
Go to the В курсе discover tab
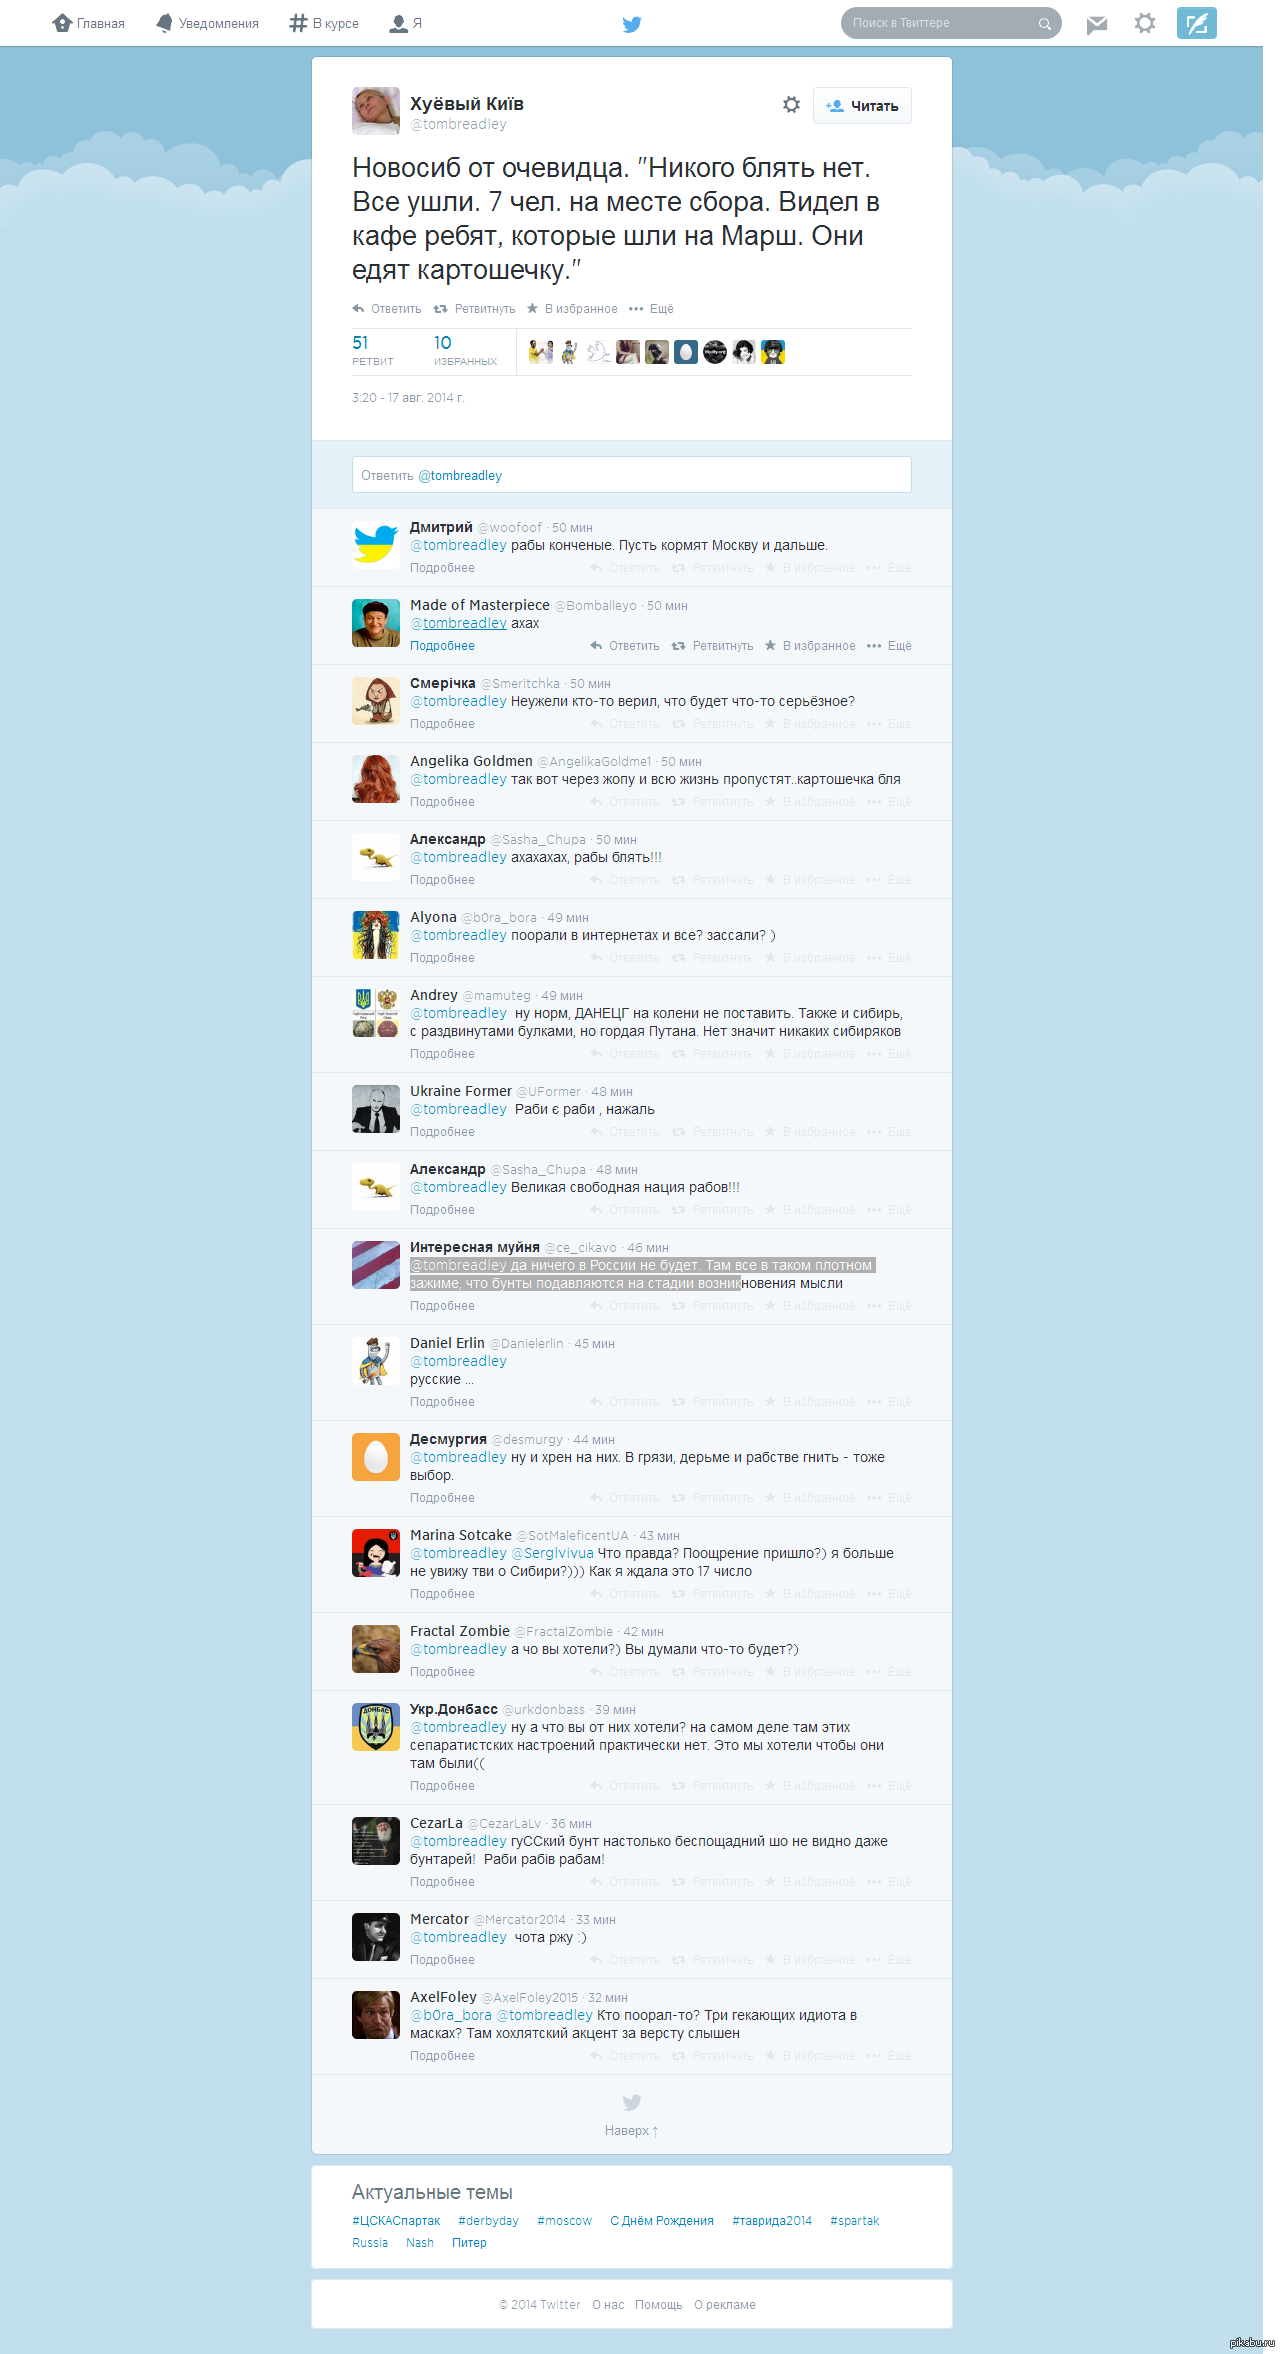pos(324,23)
